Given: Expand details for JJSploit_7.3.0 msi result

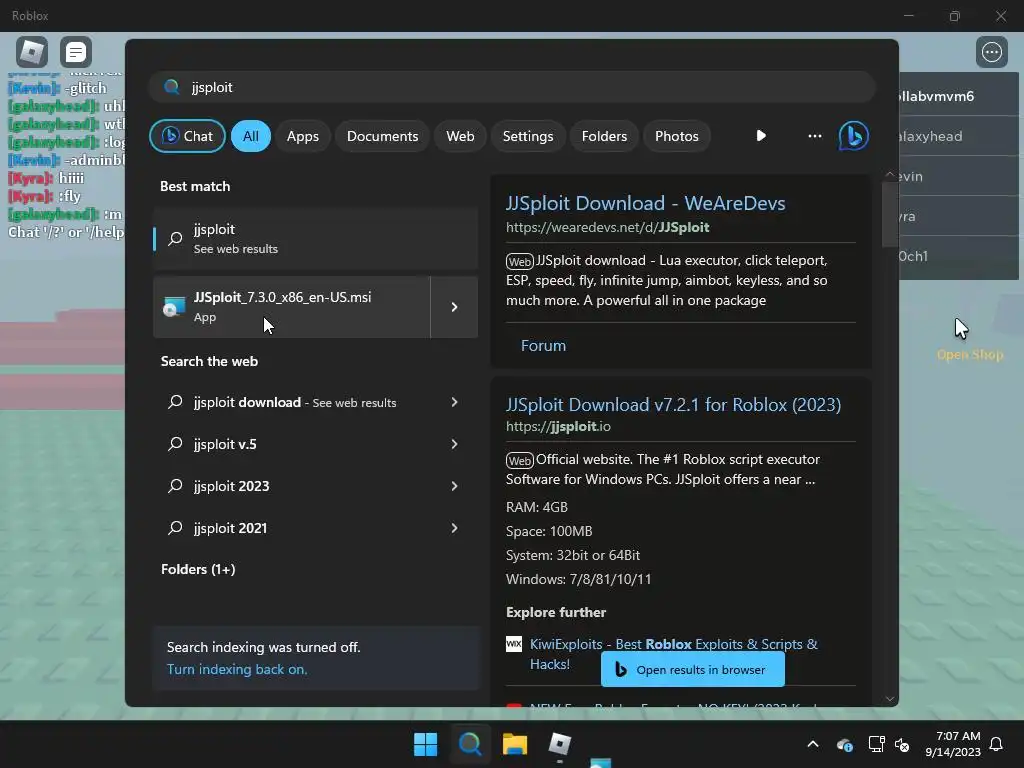Looking at the screenshot, I should click(455, 307).
